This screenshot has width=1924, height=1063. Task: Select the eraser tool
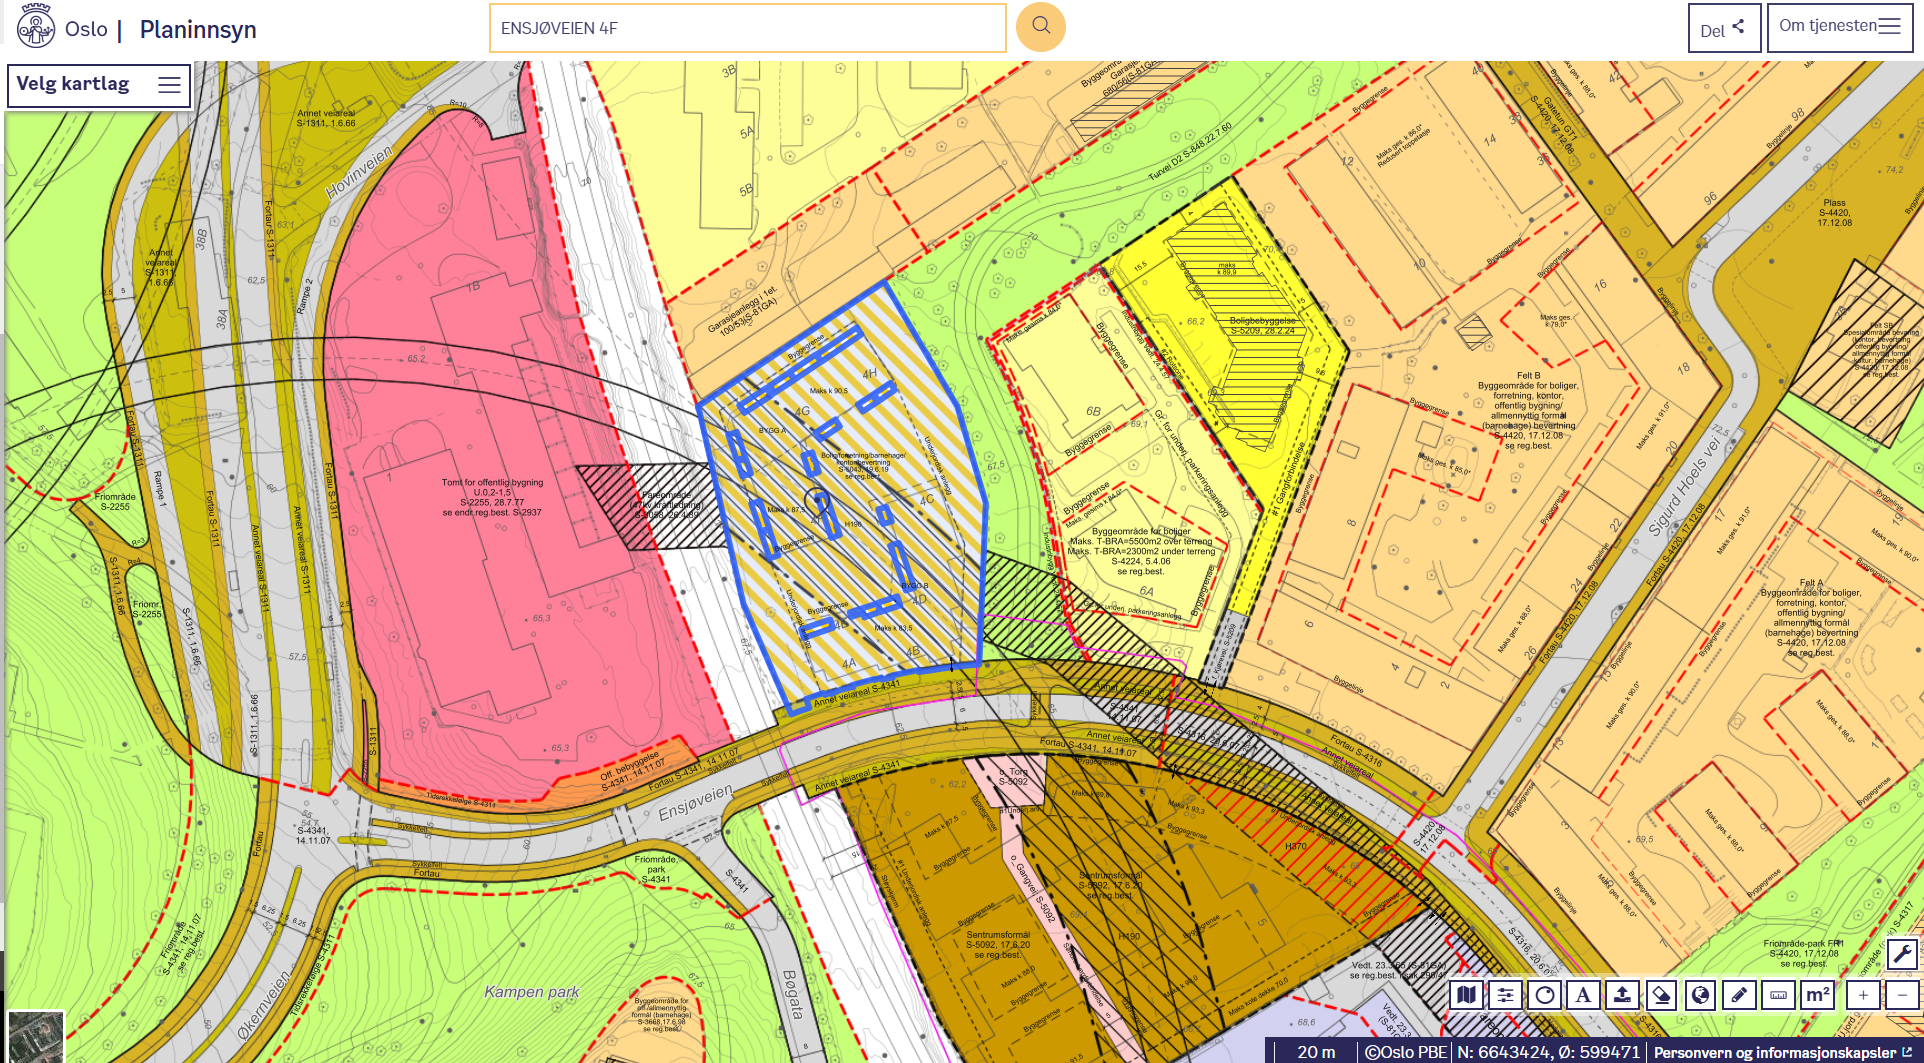point(1661,995)
